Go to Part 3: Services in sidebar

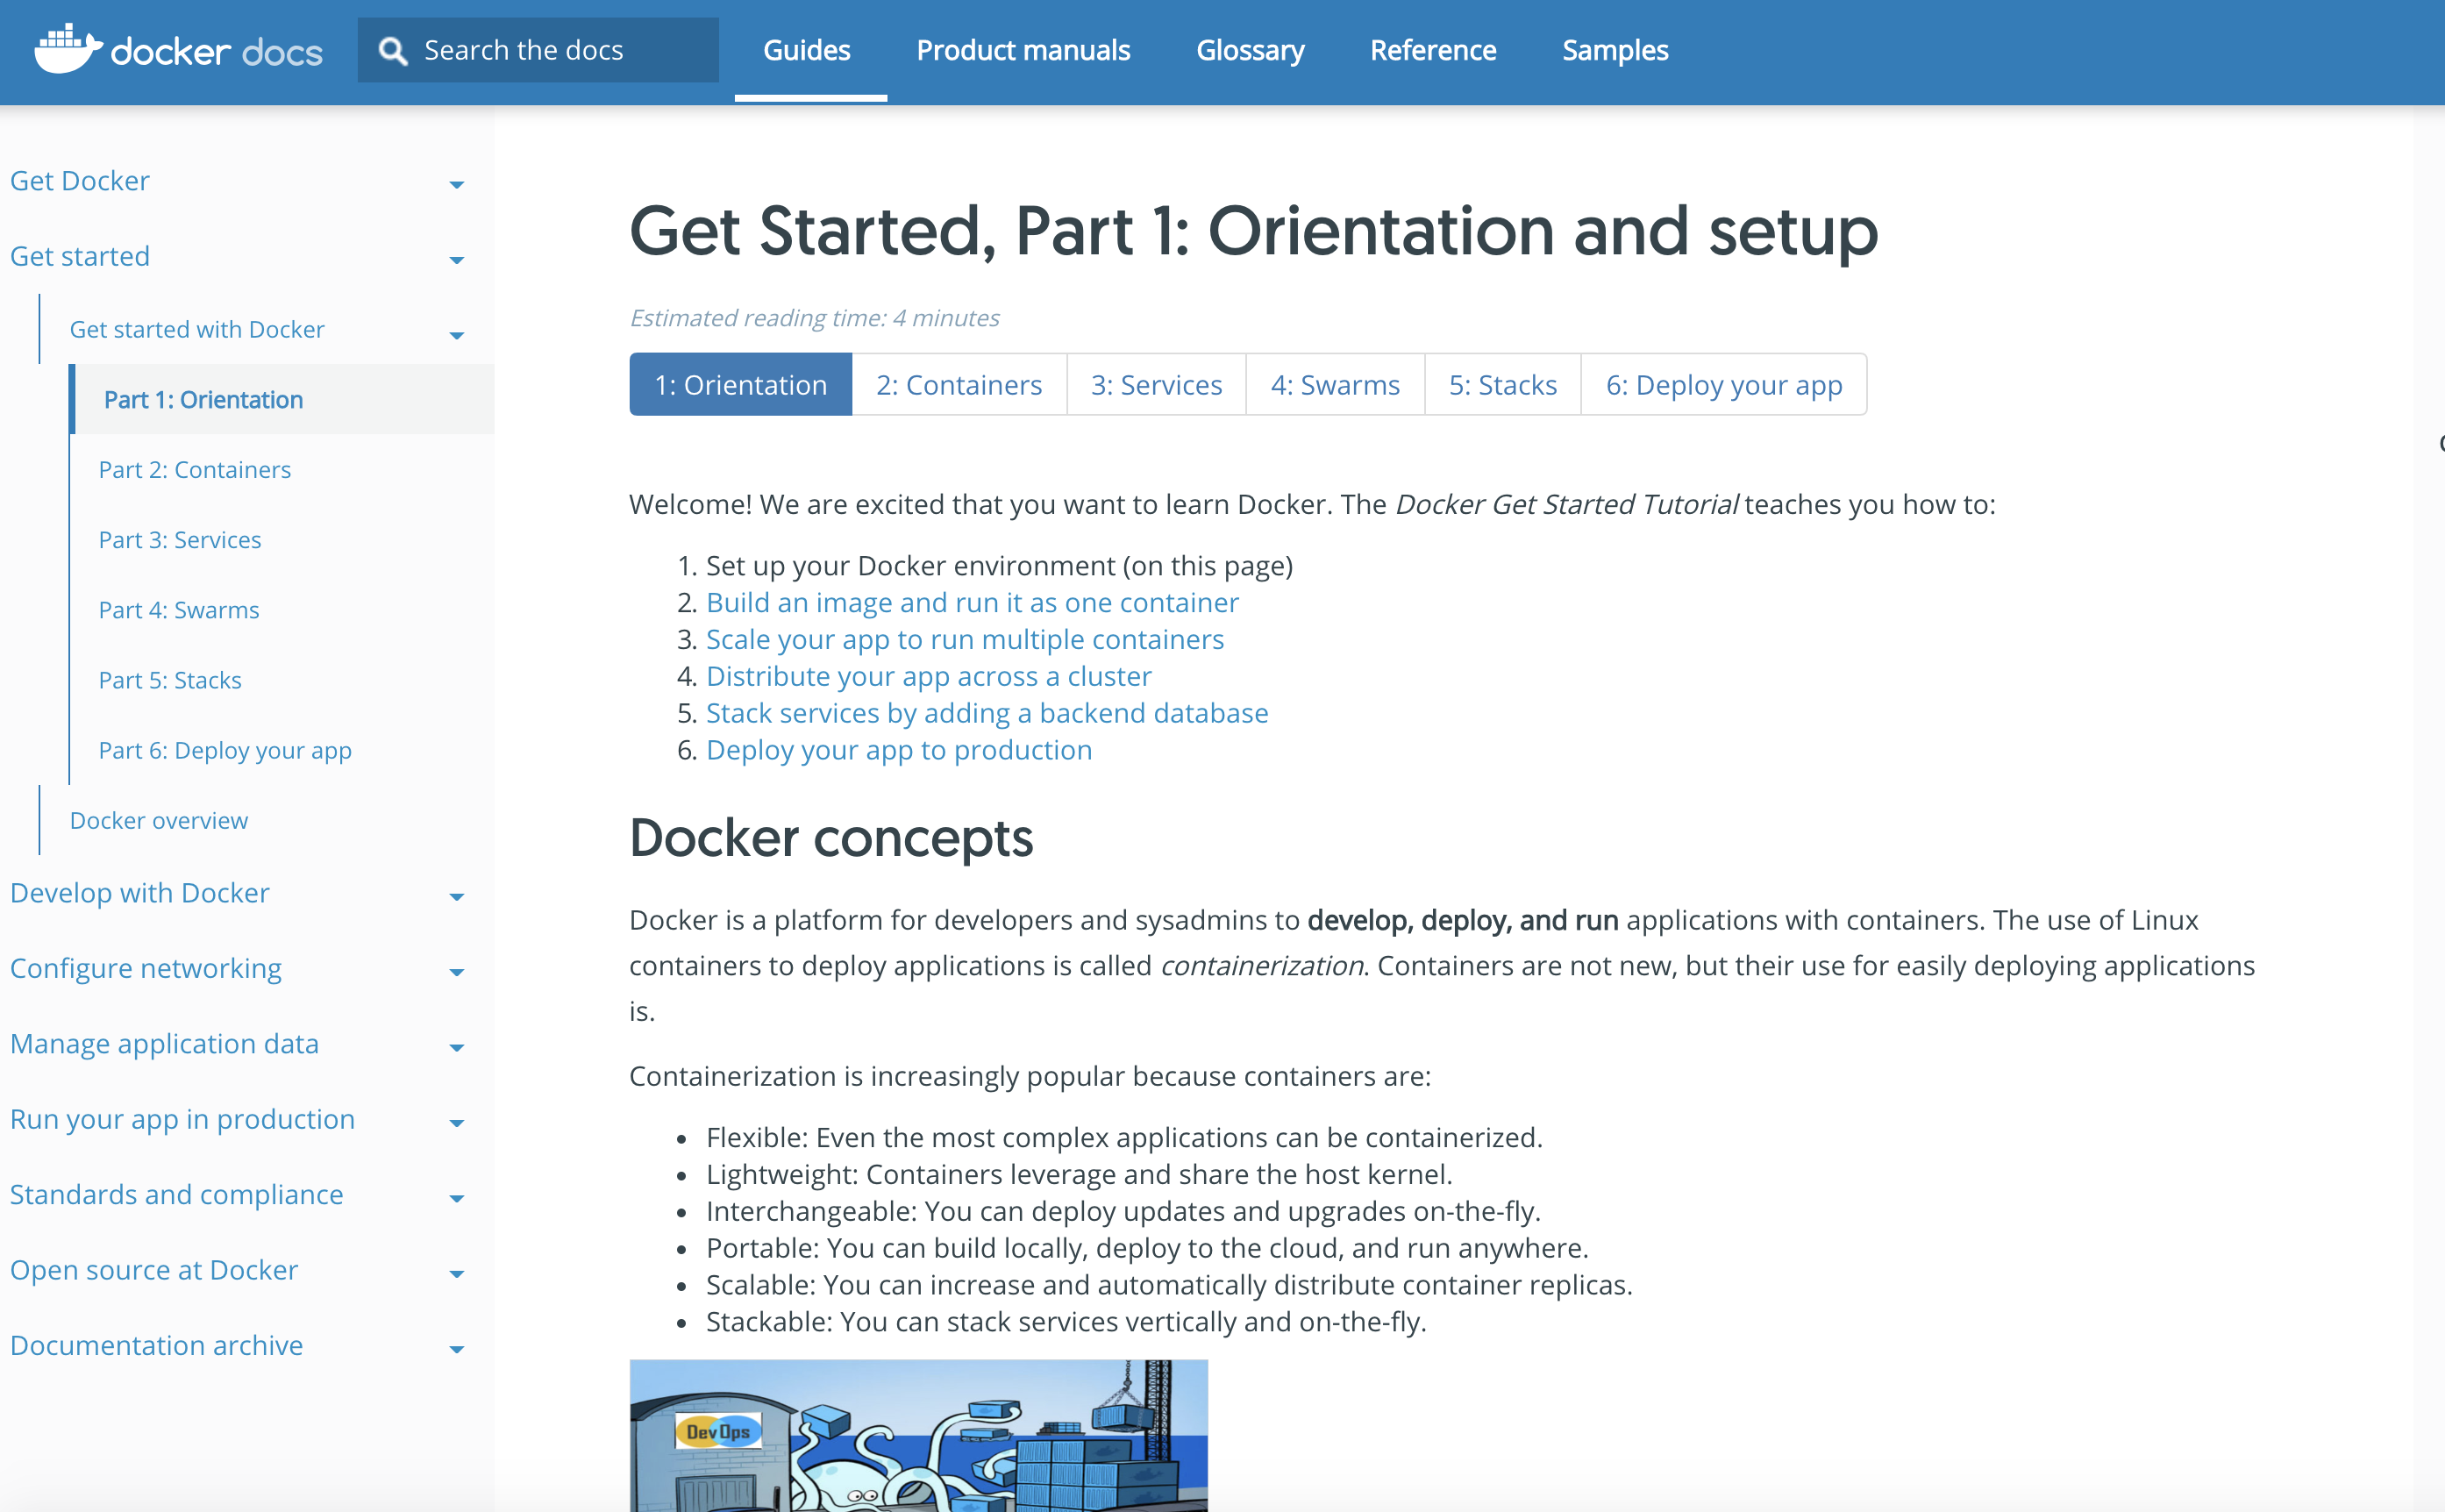[180, 539]
